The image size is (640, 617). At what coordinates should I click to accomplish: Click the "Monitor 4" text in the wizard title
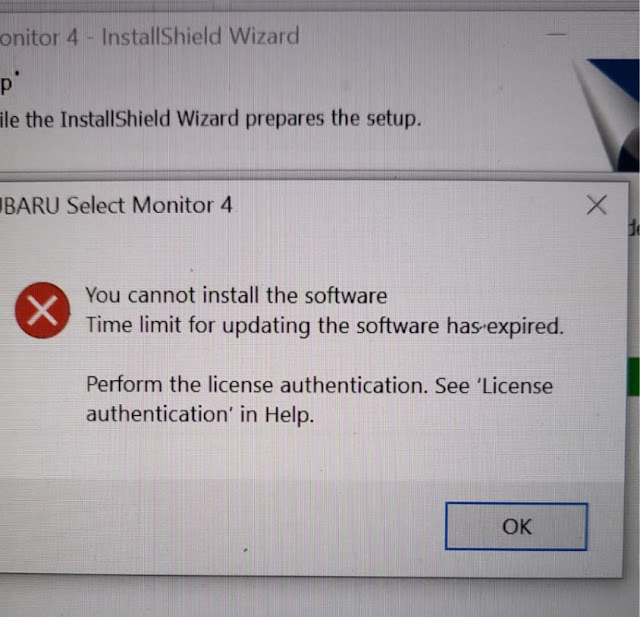pos(39,38)
